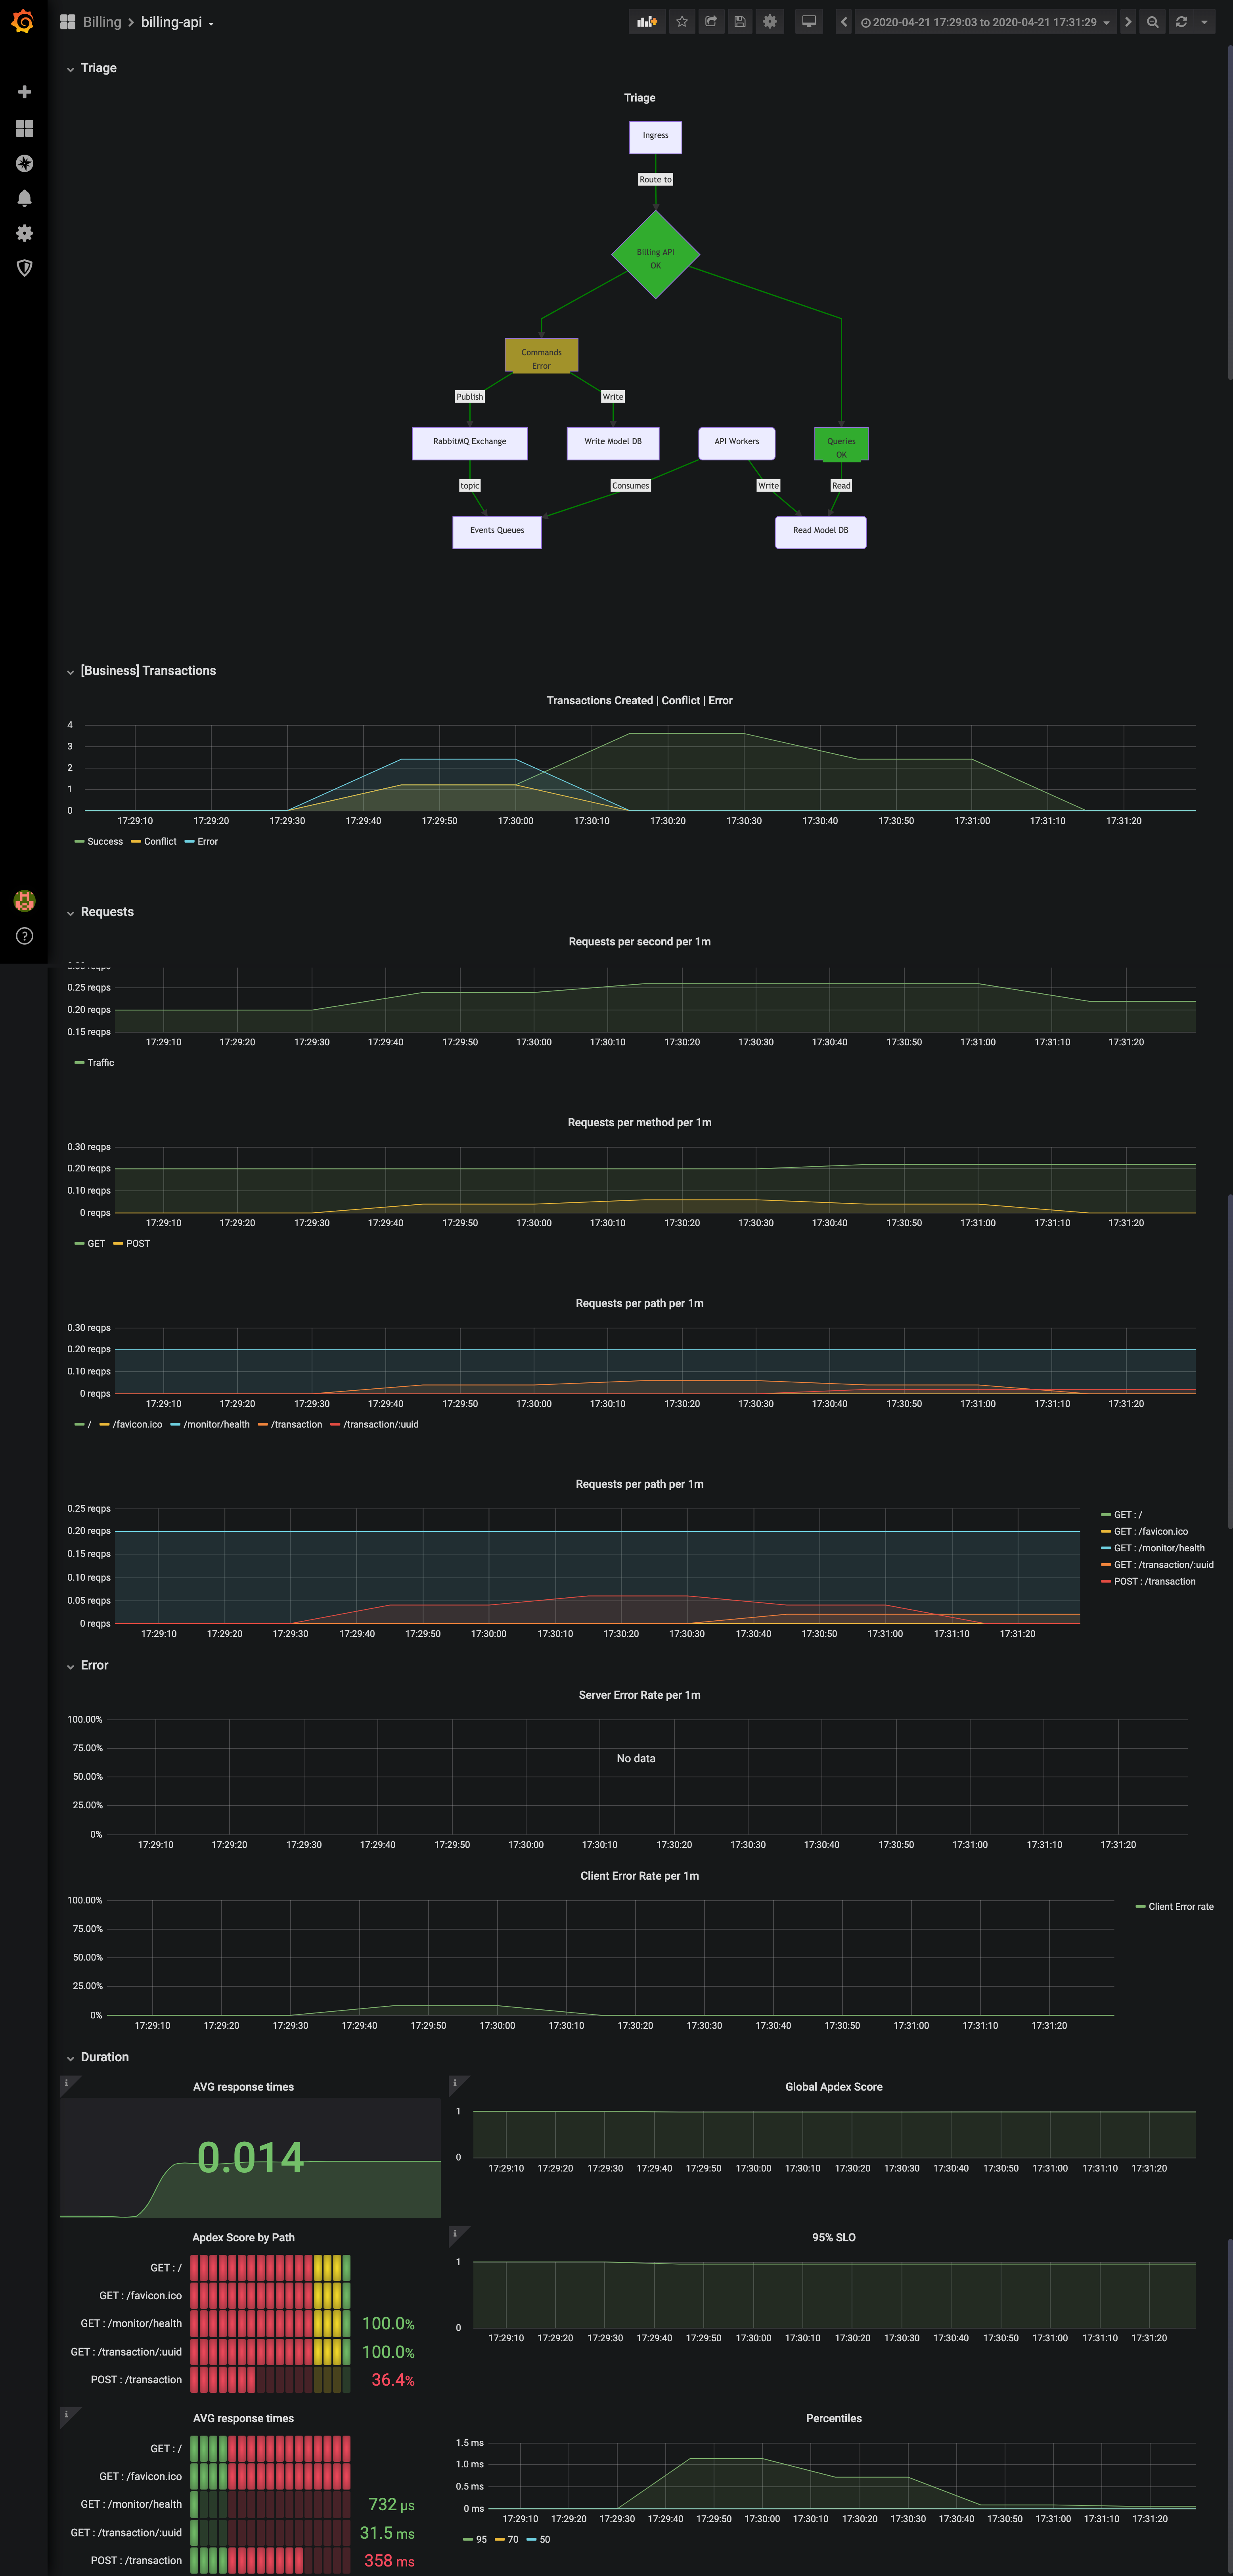Open dashboard settings gear in top bar

[x=769, y=22]
